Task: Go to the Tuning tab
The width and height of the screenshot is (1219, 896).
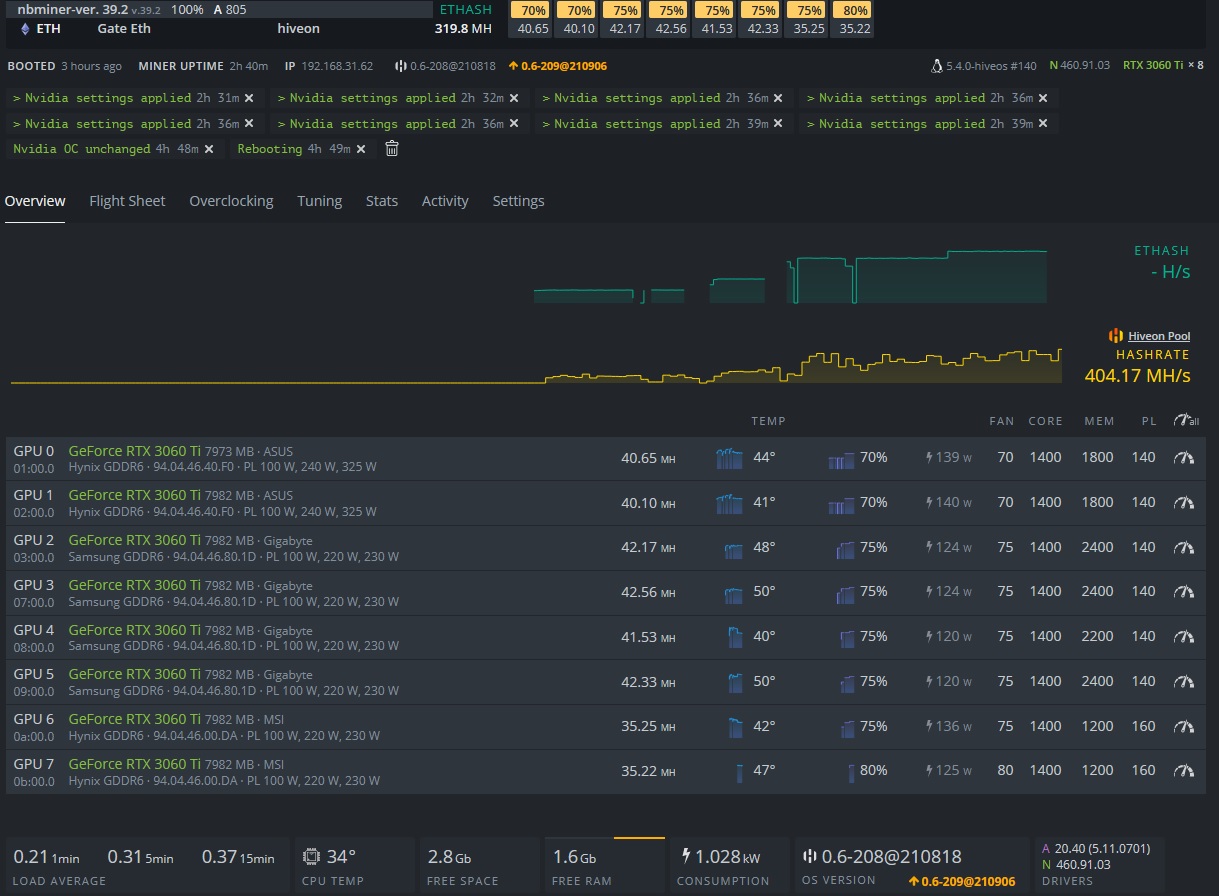Action: [x=319, y=201]
